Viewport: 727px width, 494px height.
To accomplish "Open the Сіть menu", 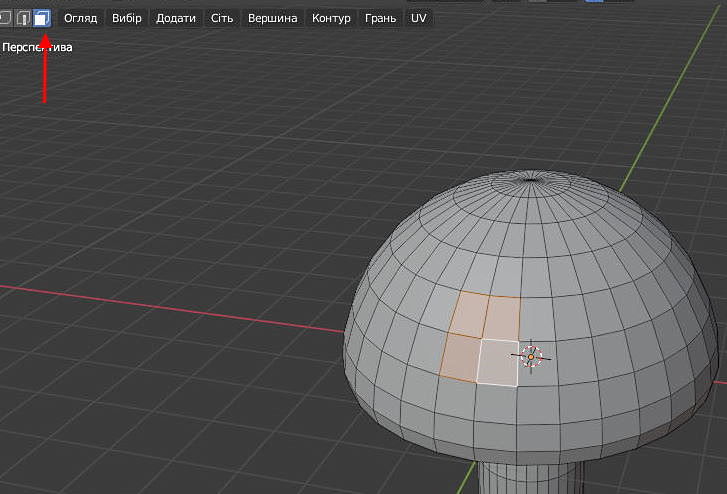I will tap(222, 18).
